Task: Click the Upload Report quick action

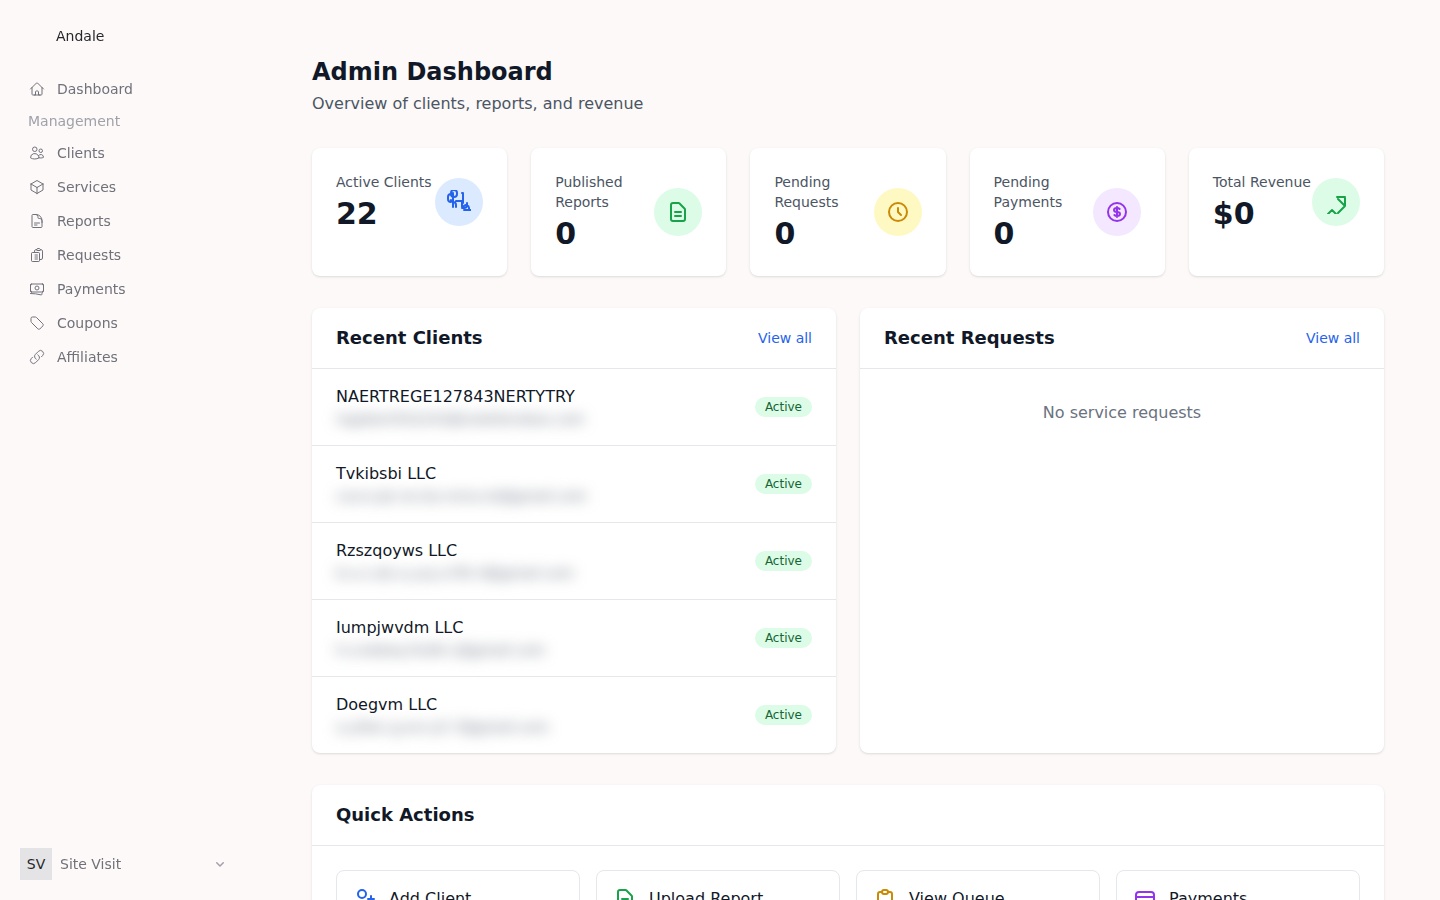Action: 718,886
